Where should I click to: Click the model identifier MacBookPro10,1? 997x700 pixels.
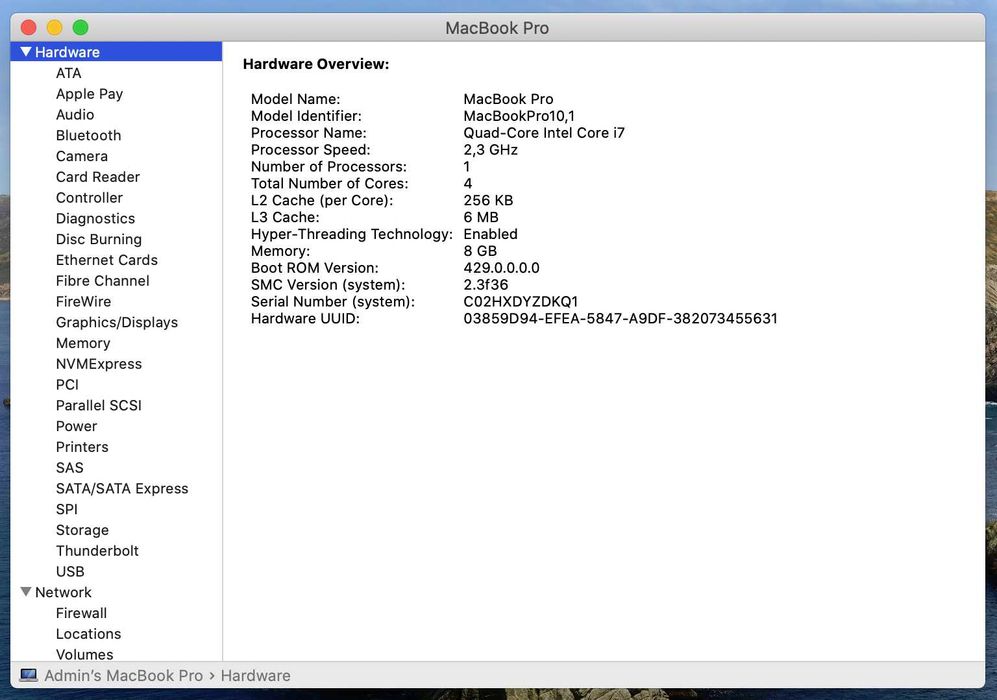click(x=519, y=116)
